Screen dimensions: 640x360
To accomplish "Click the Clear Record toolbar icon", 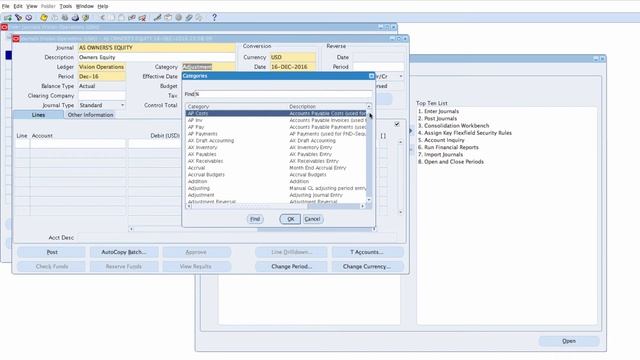I will [132, 18].
